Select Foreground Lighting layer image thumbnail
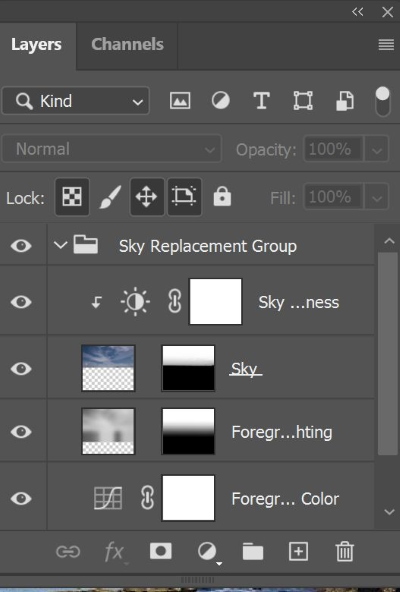The image size is (400, 592). 108,431
